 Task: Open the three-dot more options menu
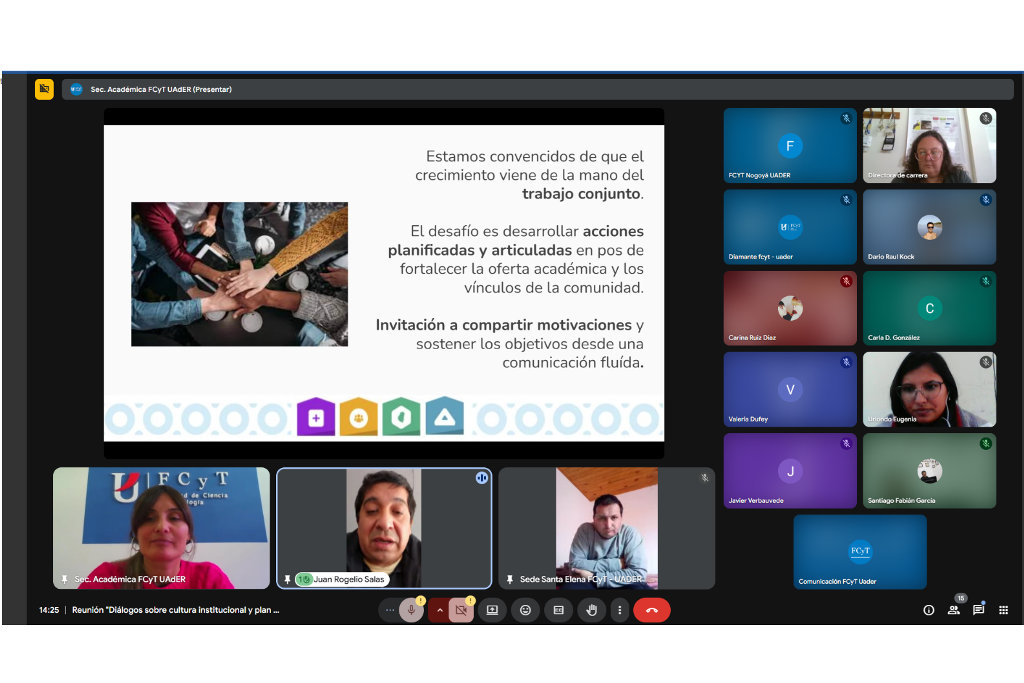point(620,610)
